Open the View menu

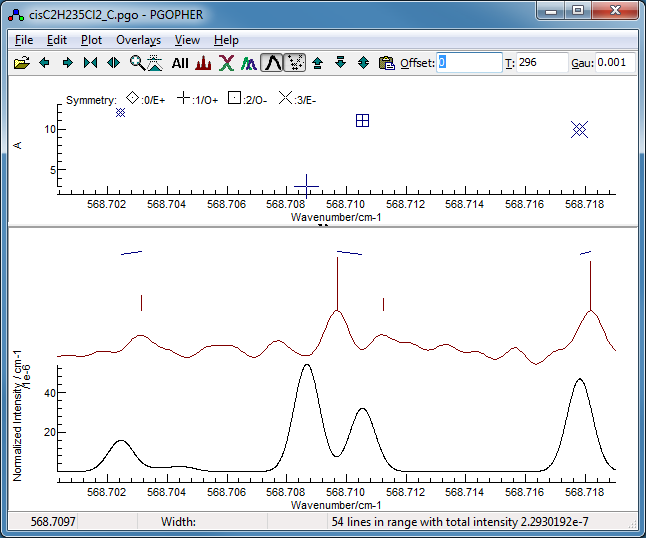[187, 40]
